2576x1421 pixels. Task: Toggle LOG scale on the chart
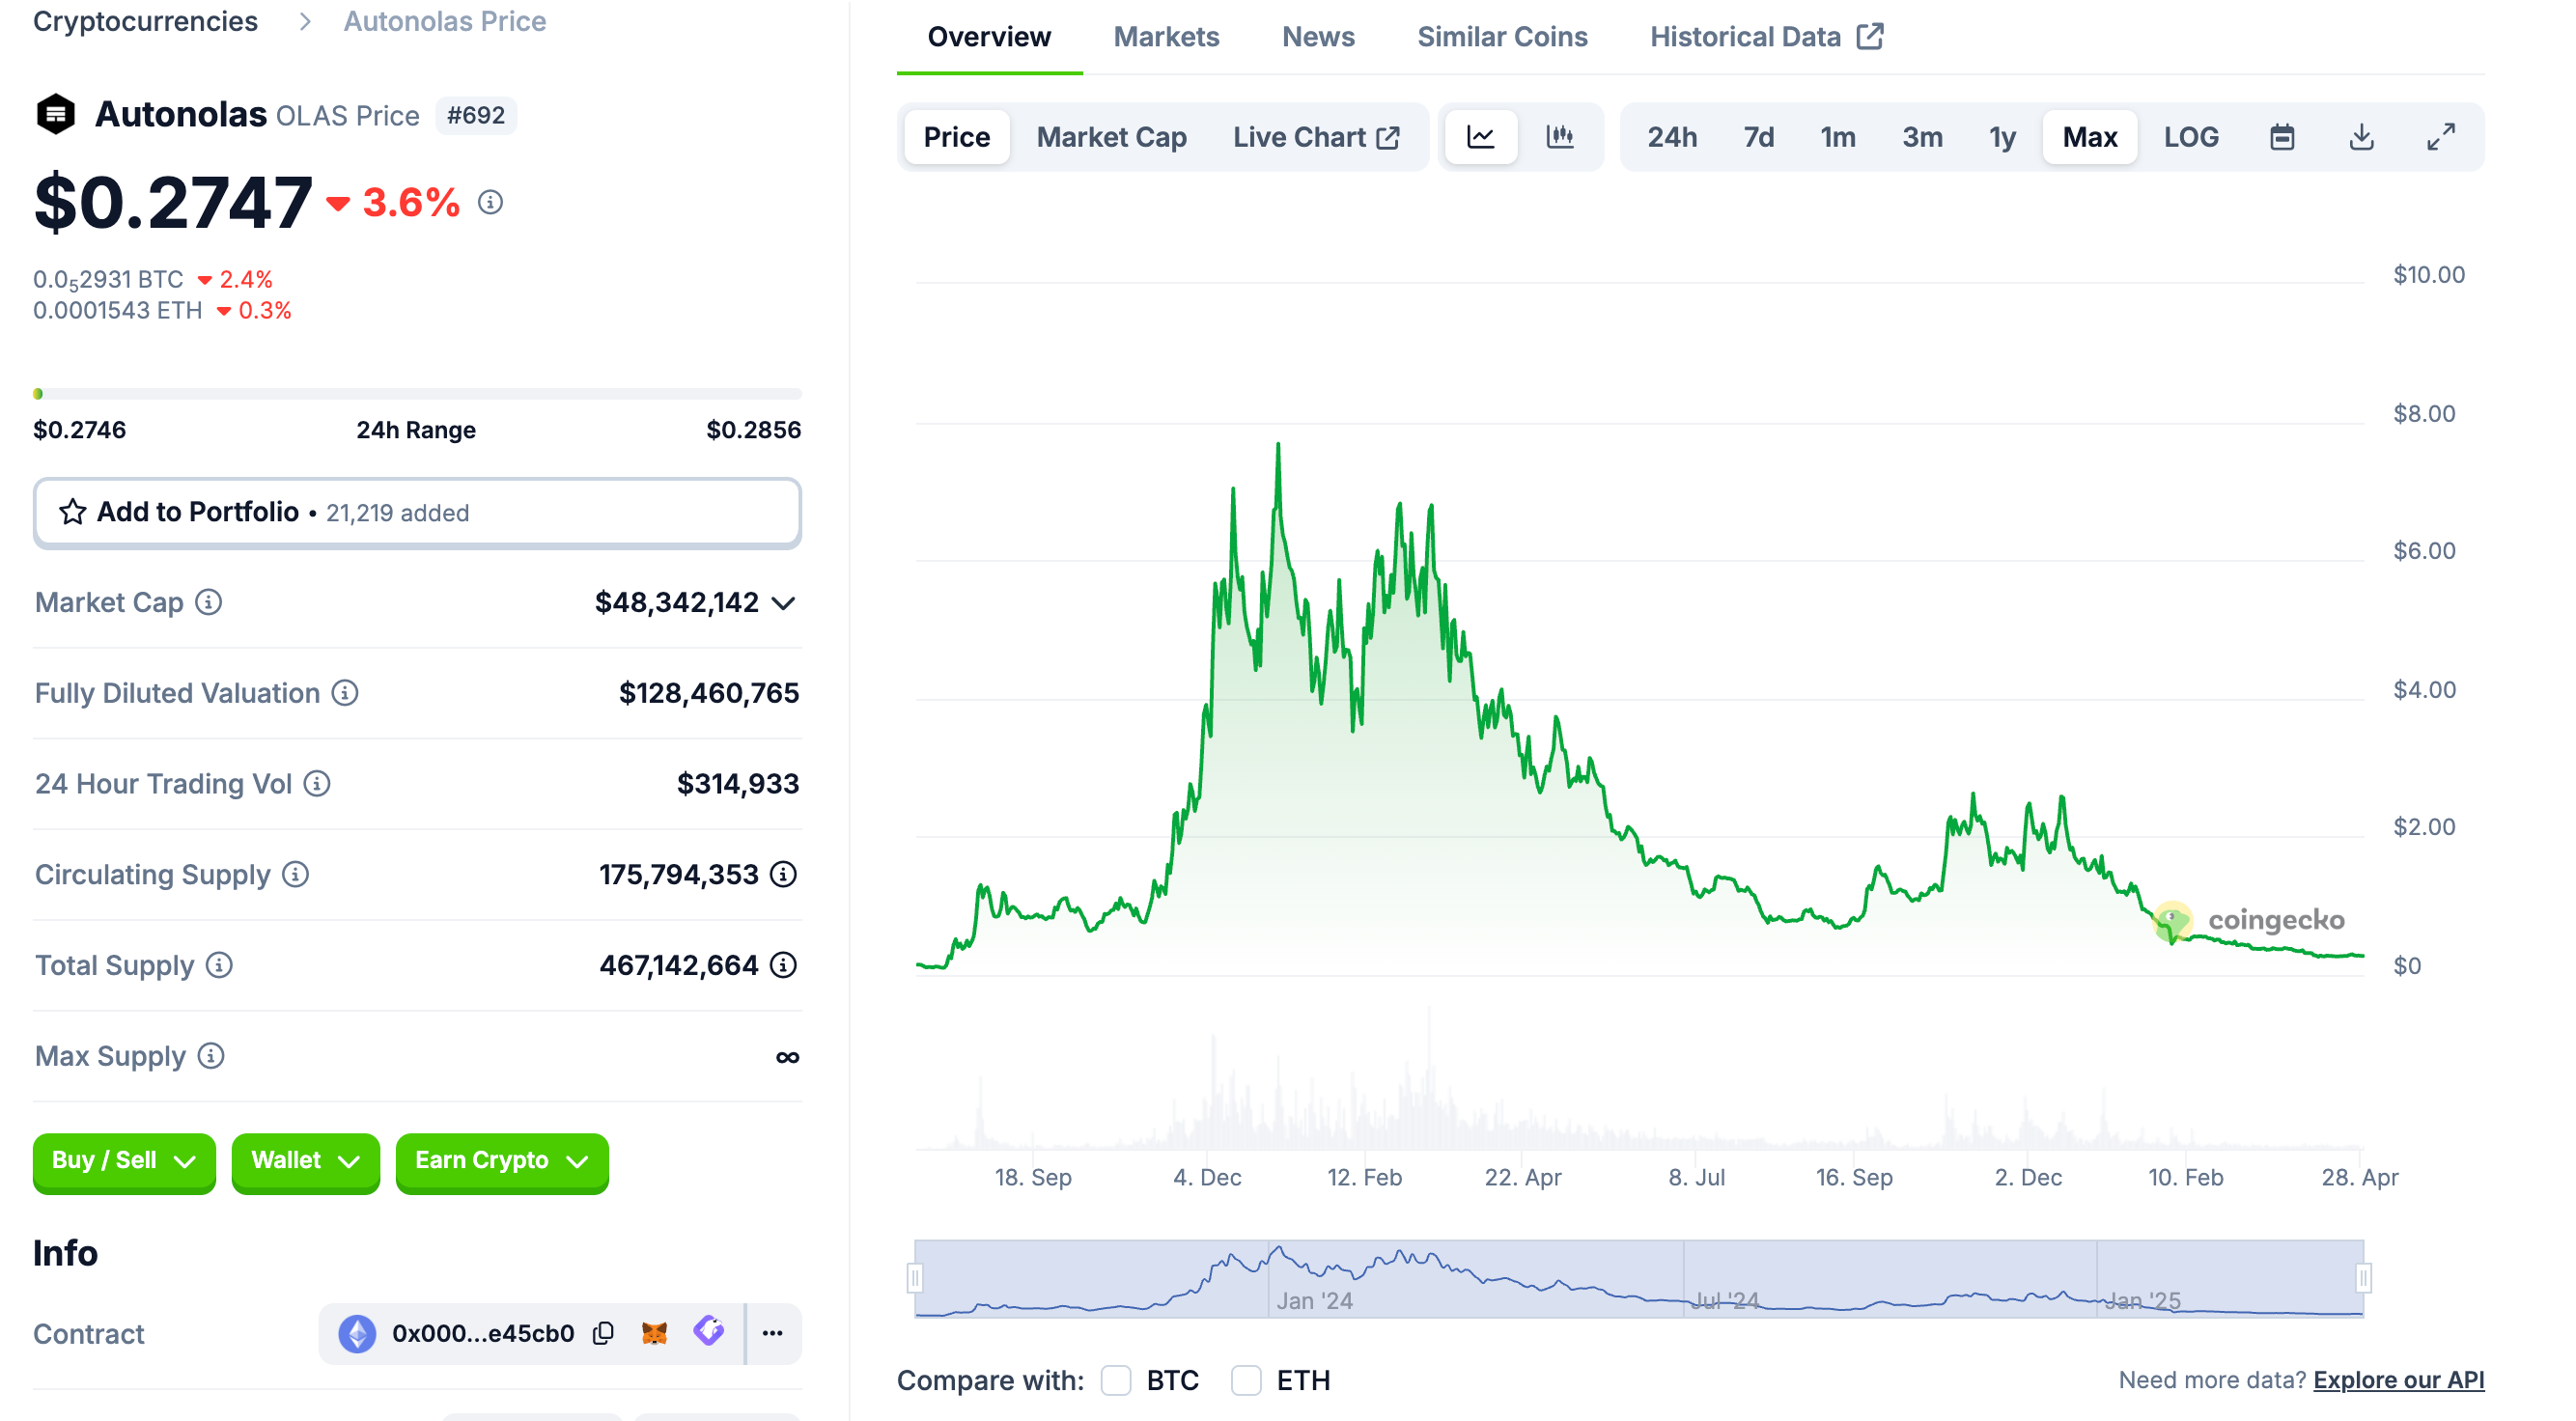tap(2191, 137)
